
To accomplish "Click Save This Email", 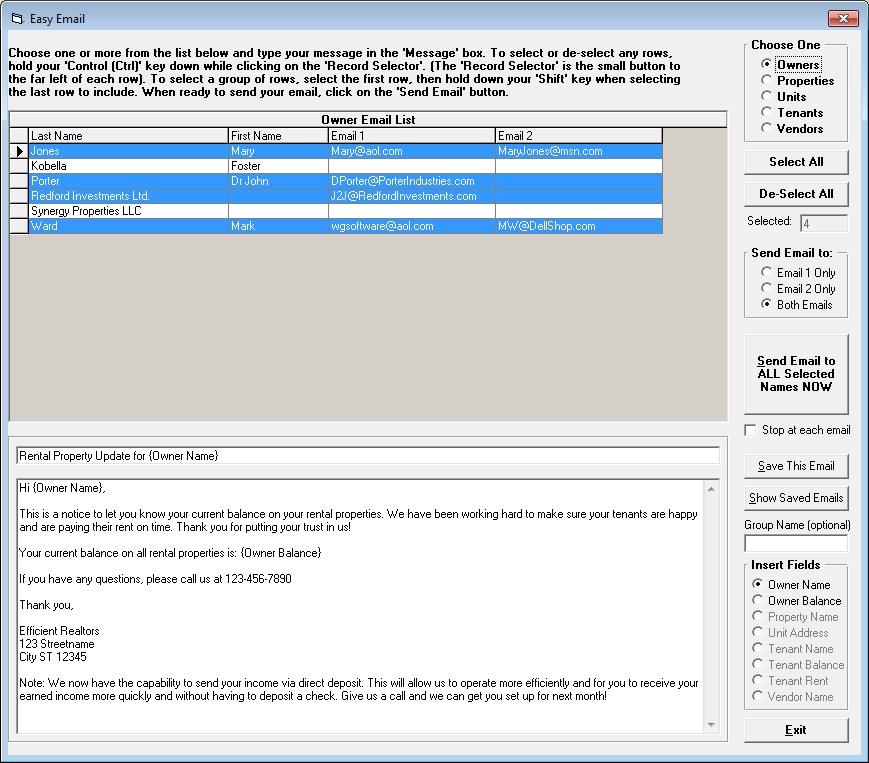I will click(795, 466).
